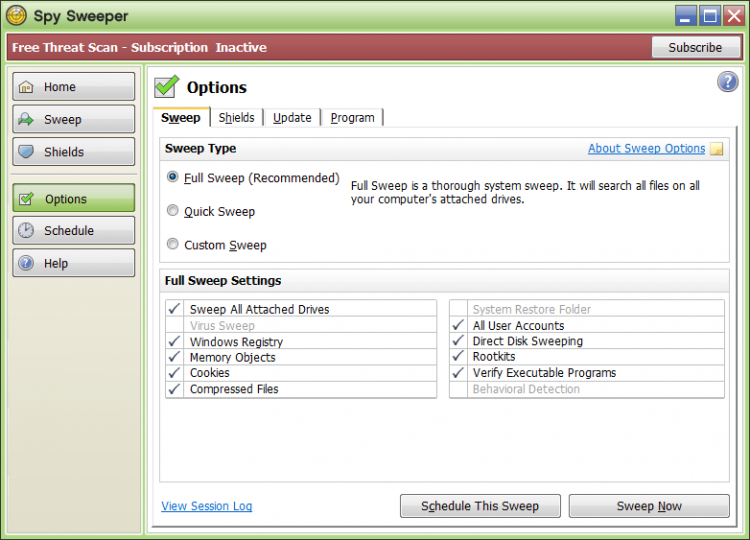Click the blue shield icon in sidebar
Image resolution: width=750 pixels, height=540 pixels.
point(26,152)
